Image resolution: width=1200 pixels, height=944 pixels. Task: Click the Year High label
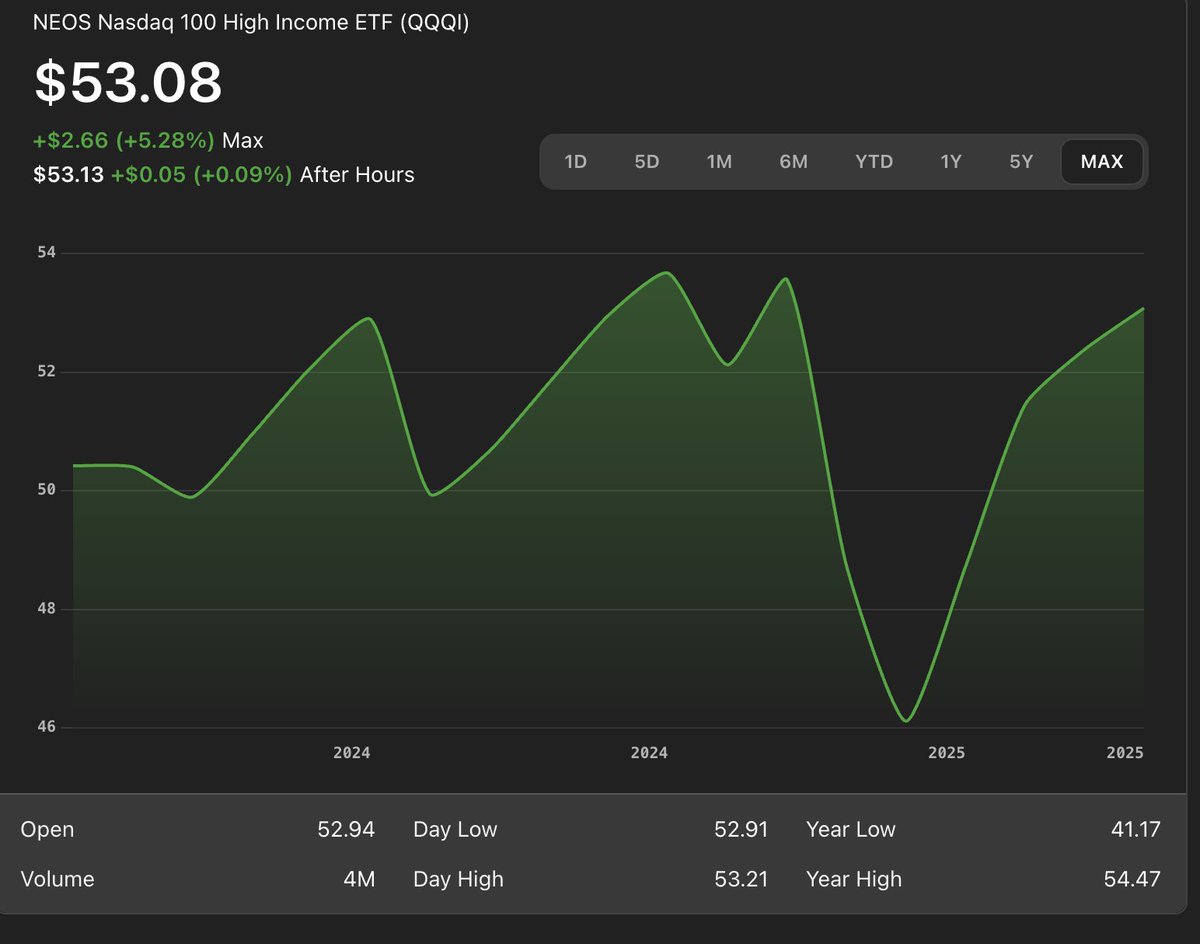(x=854, y=879)
